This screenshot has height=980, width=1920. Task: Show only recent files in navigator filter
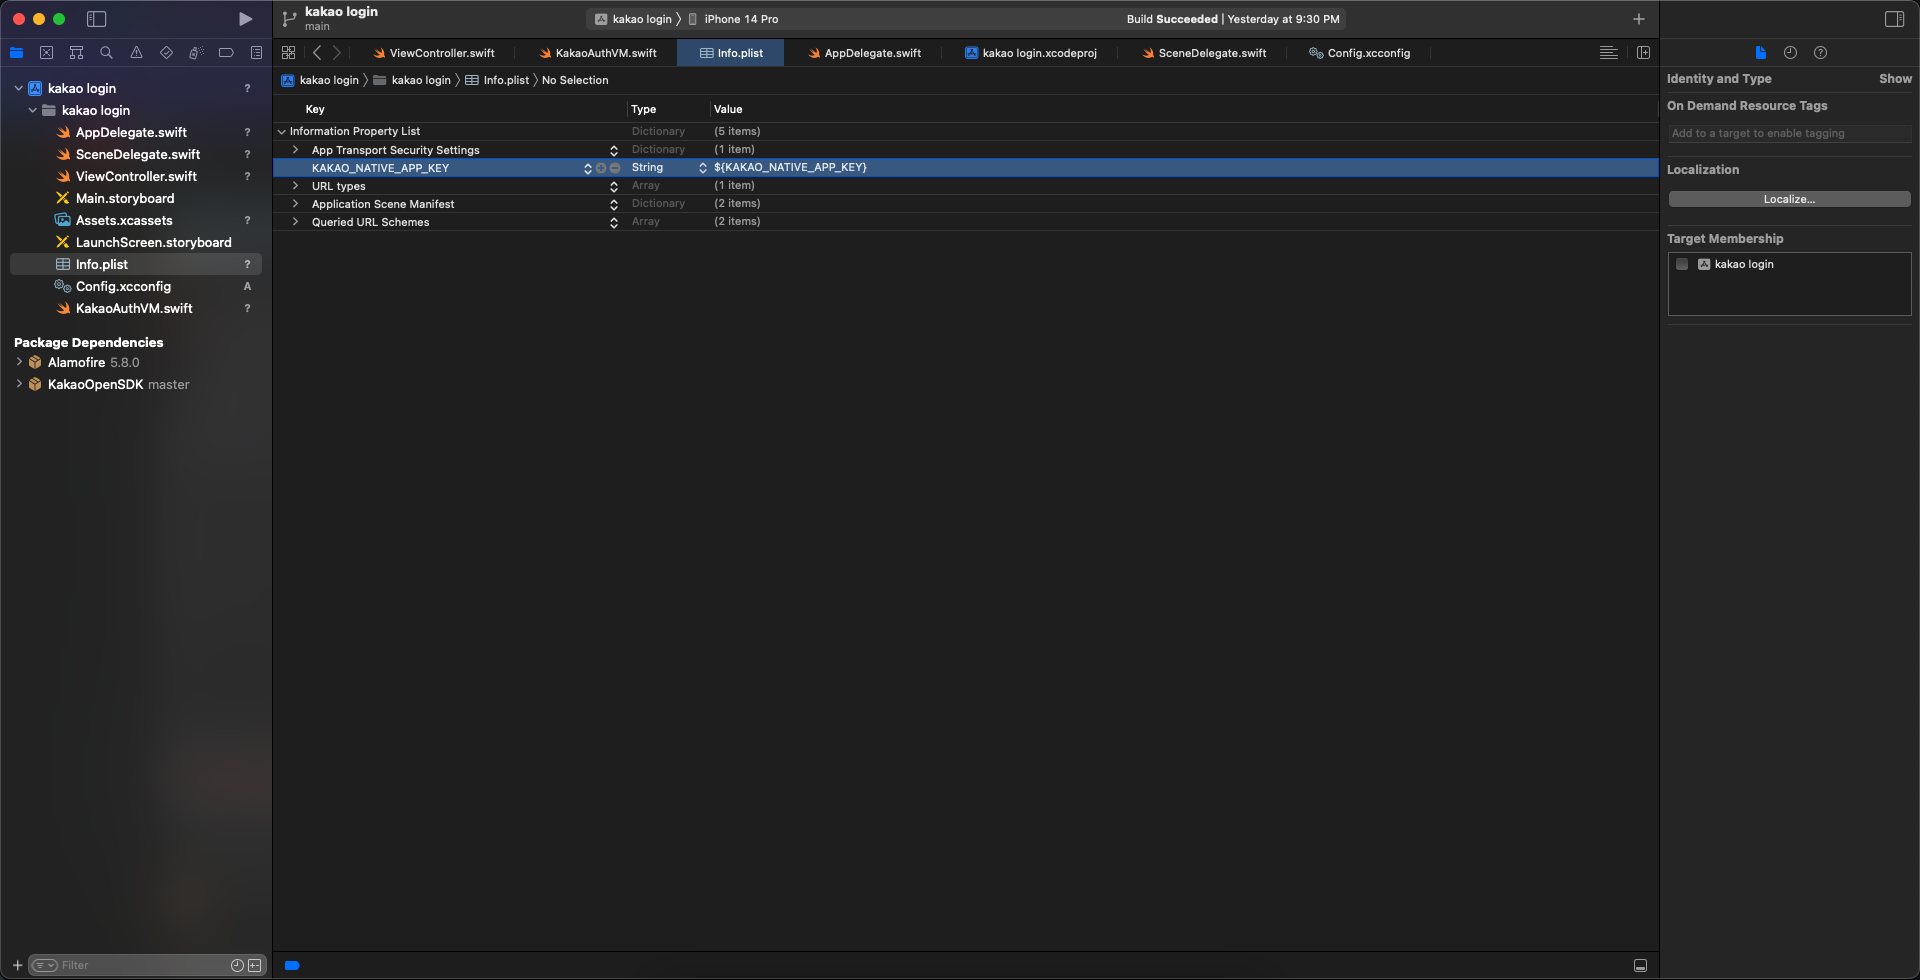237,965
